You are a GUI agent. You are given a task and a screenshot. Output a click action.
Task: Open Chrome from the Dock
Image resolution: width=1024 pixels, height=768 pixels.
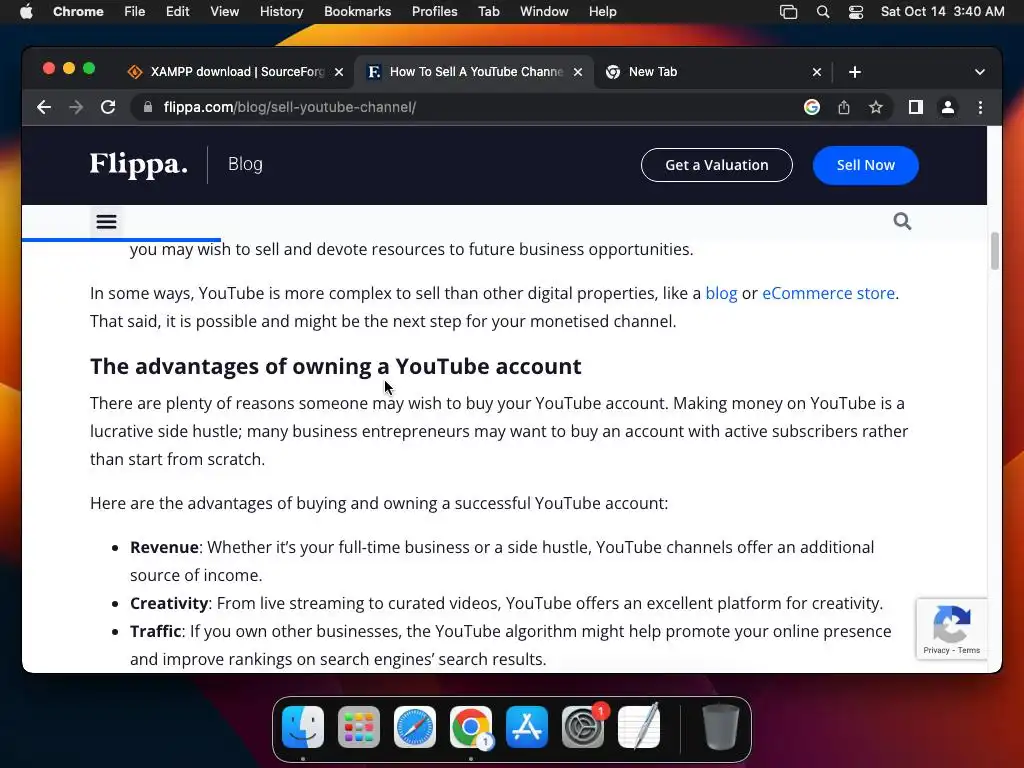pyautogui.click(x=471, y=727)
